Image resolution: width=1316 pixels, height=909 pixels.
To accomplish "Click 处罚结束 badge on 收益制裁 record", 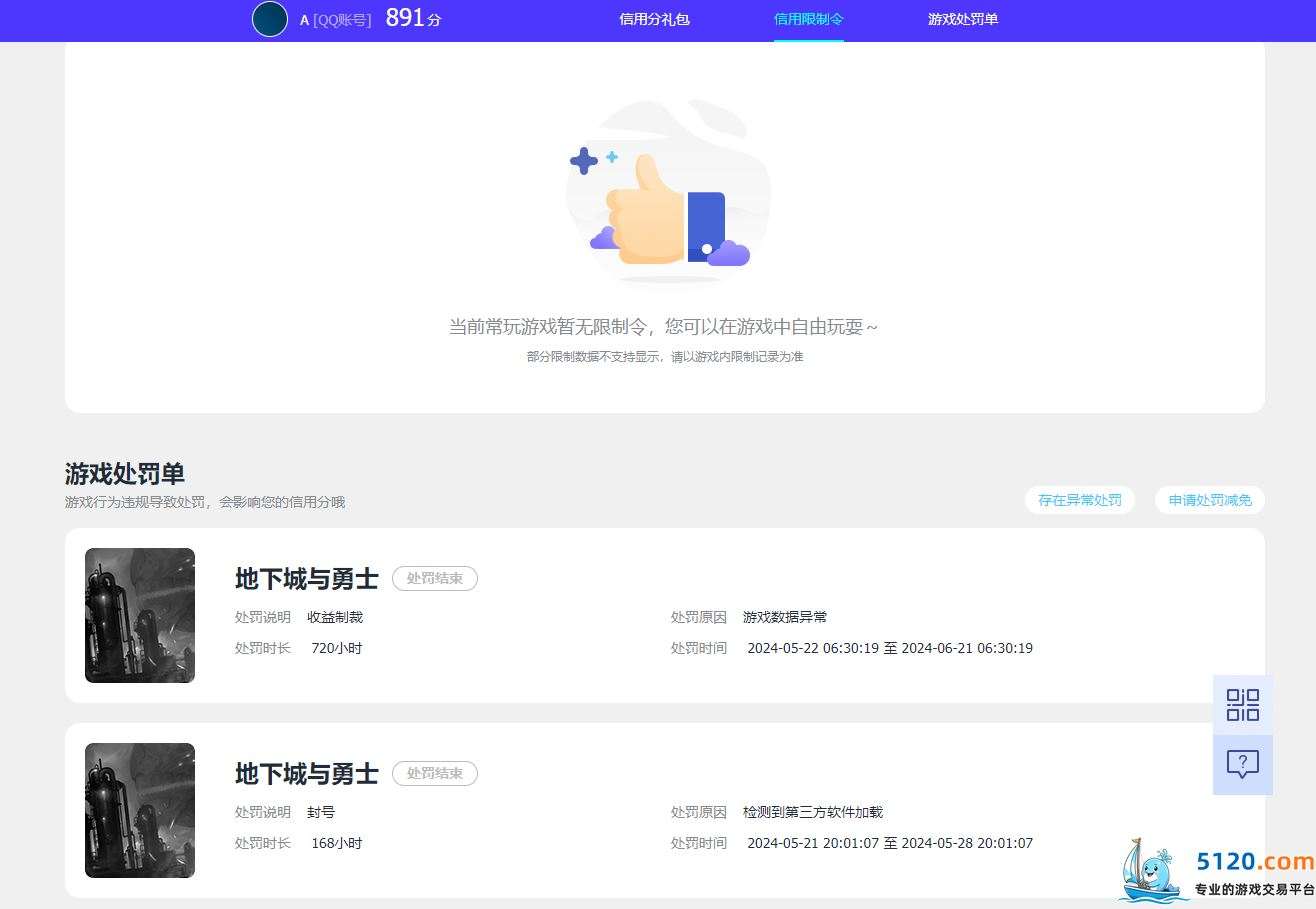I will (x=435, y=578).
